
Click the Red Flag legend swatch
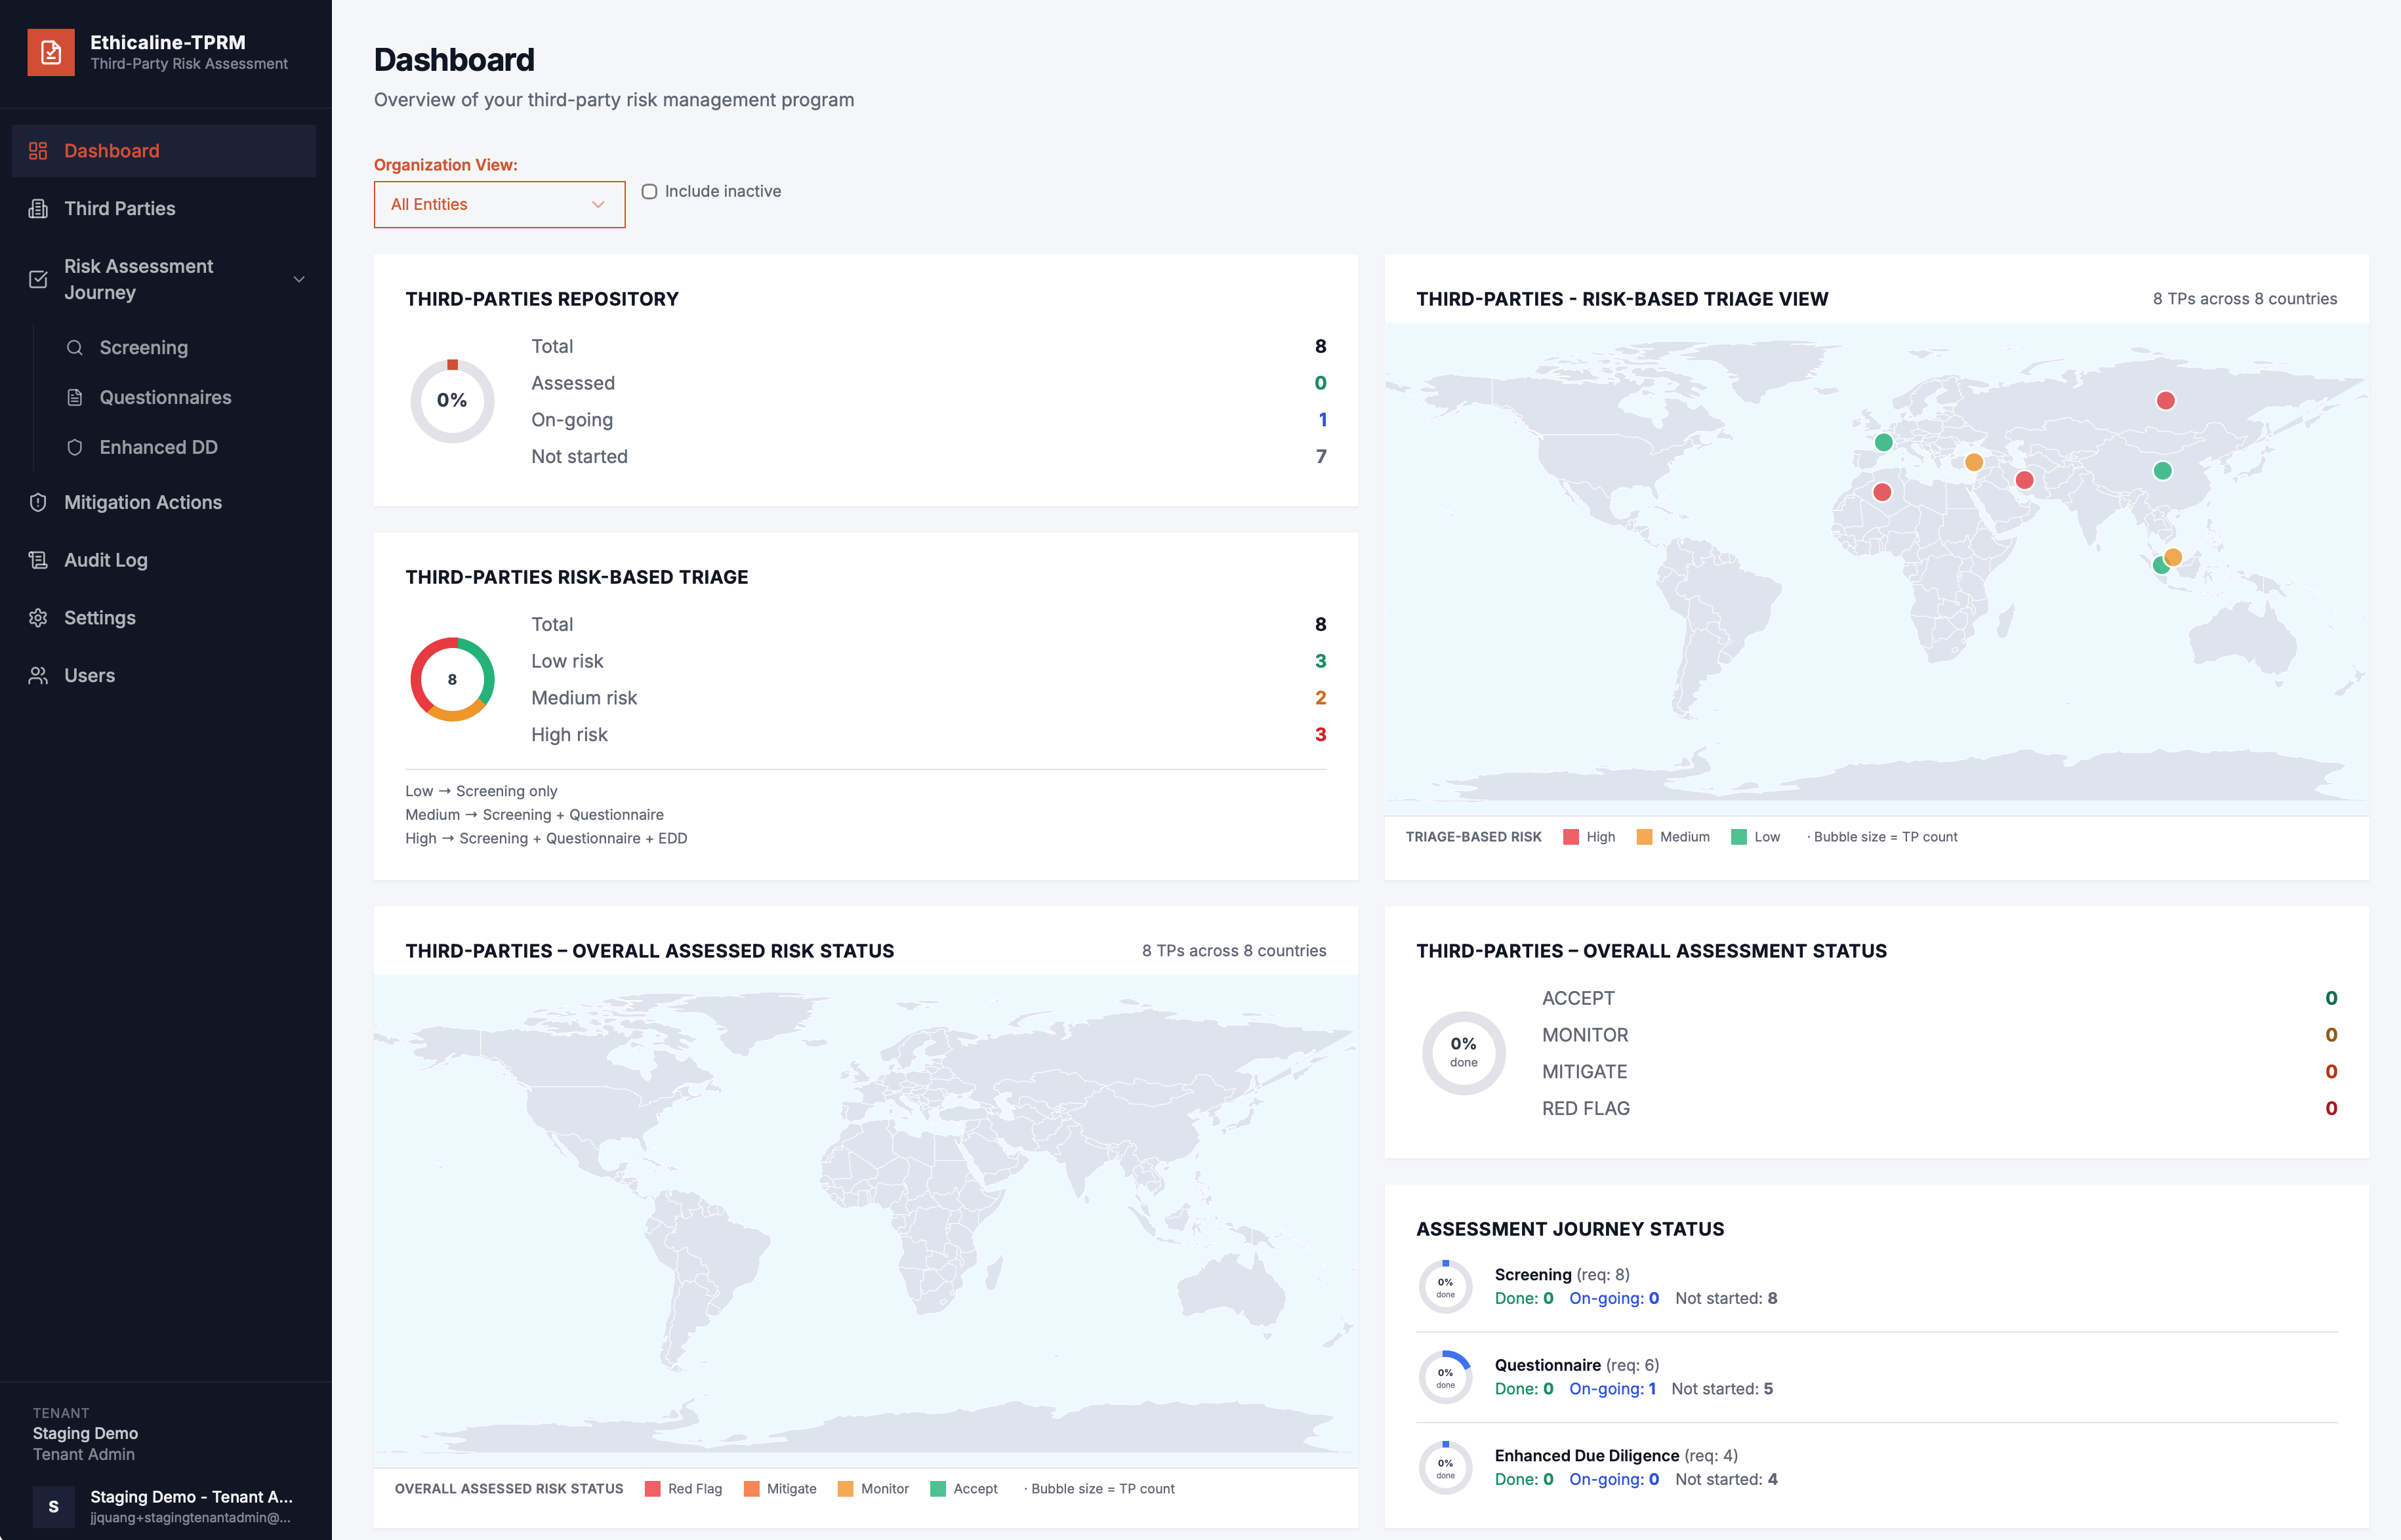pos(652,1489)
